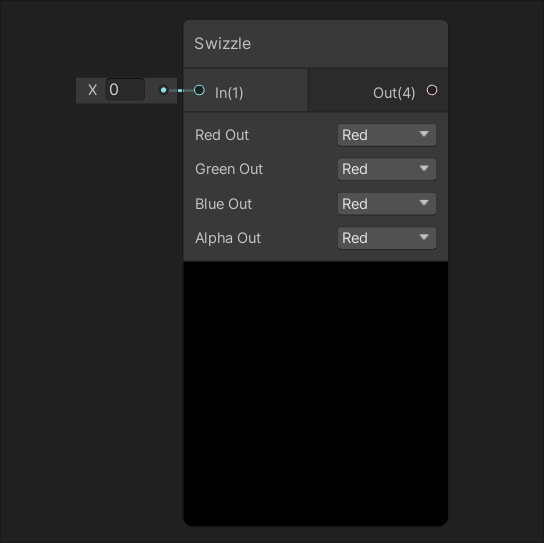Open the Blue Out channel dropdown
This screenshot has width=544, height=543.
click(x=387, y=204)
